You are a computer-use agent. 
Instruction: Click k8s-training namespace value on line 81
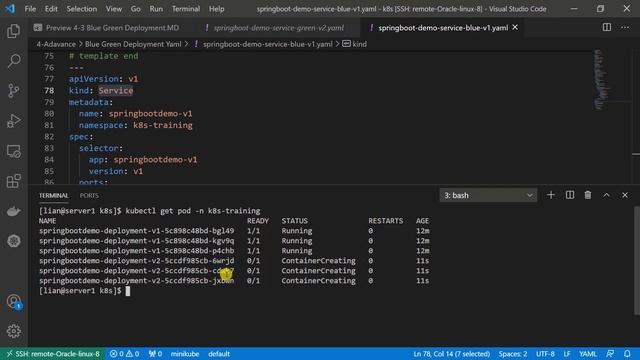click(x=163, y=125)
